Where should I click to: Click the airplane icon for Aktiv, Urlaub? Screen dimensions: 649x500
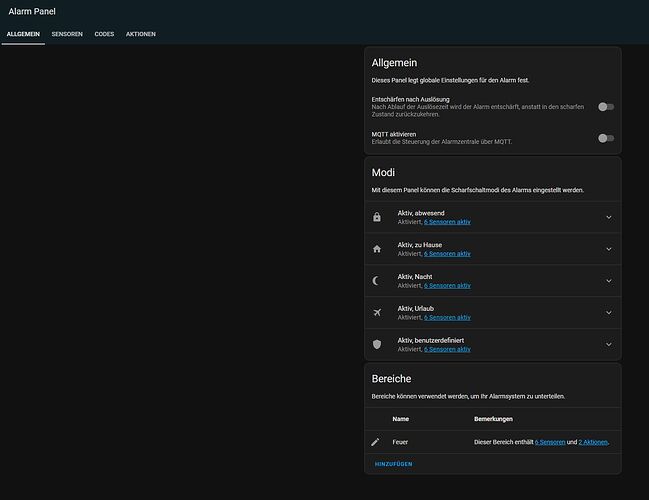pyautogui.click(x=377, y=312)
